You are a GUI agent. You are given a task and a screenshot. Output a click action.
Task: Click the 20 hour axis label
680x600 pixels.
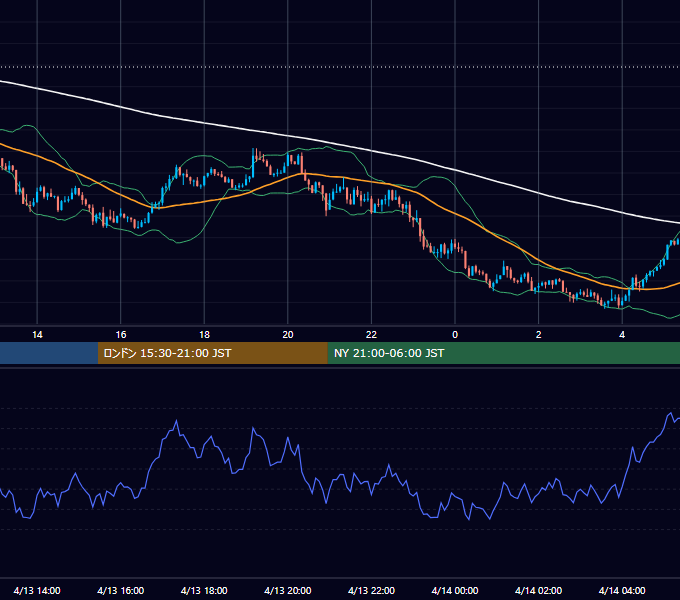pos(288,335)
